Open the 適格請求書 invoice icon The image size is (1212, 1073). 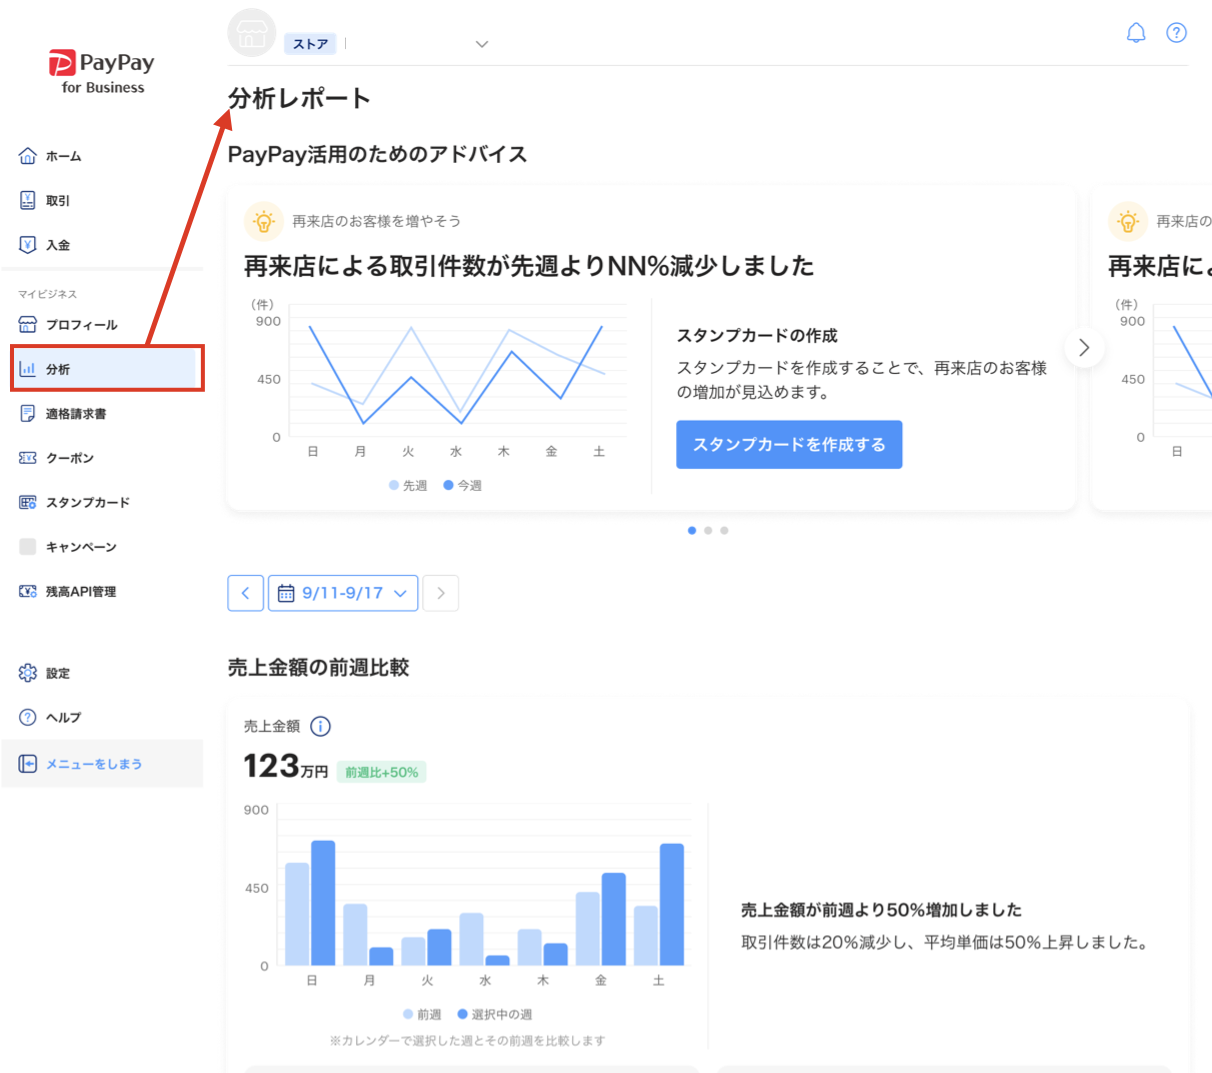(x=28, y=413)
